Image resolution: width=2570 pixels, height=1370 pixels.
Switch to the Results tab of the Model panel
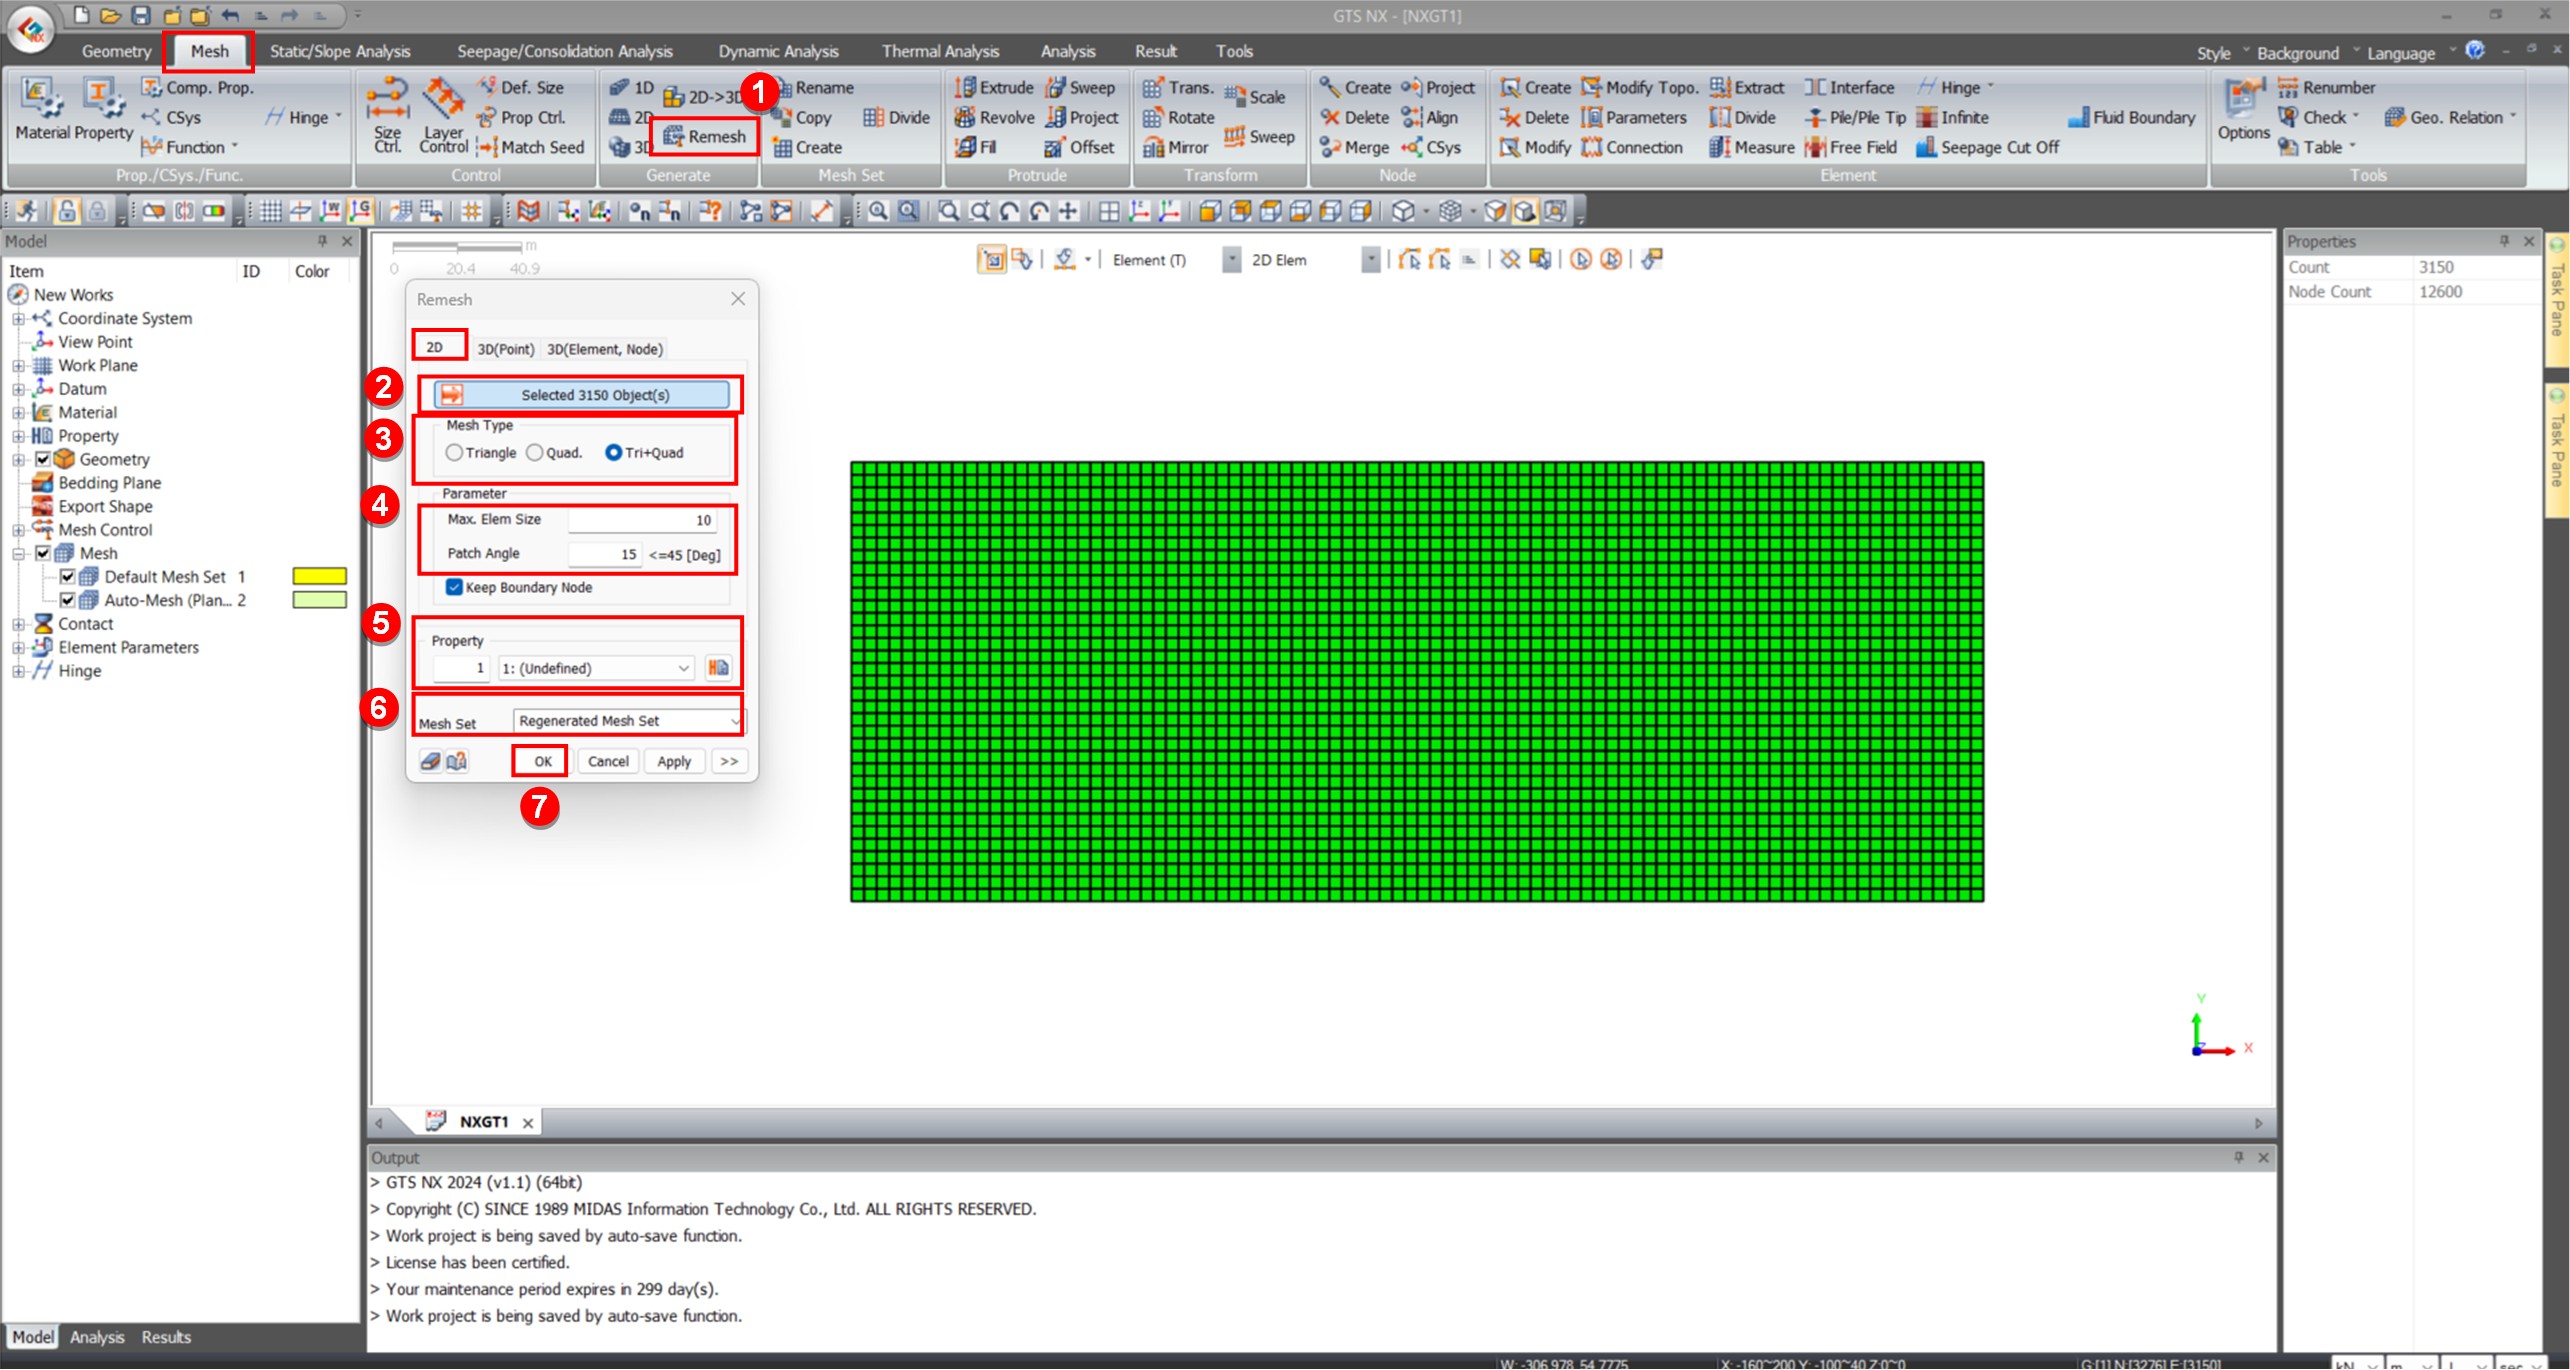click(166, 1337)
